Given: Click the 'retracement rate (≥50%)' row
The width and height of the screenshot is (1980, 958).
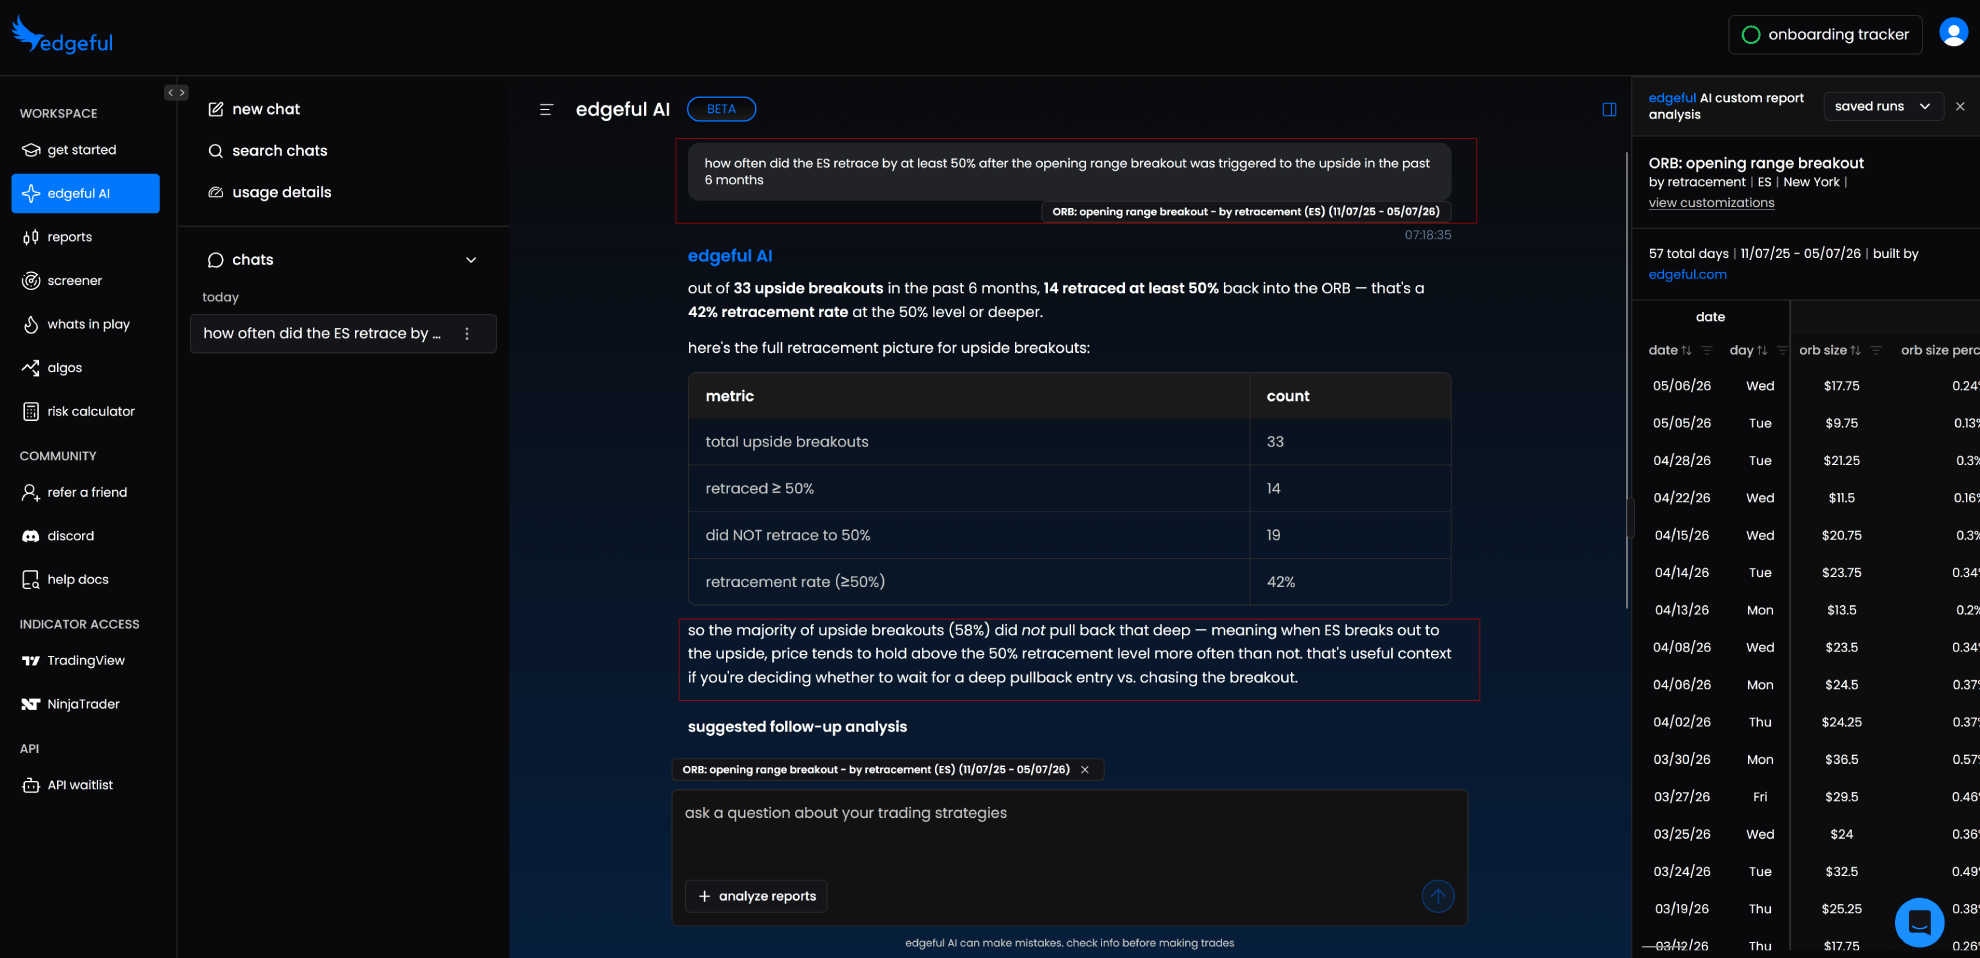Looking at the screenshot, I should coord(1069,582).
